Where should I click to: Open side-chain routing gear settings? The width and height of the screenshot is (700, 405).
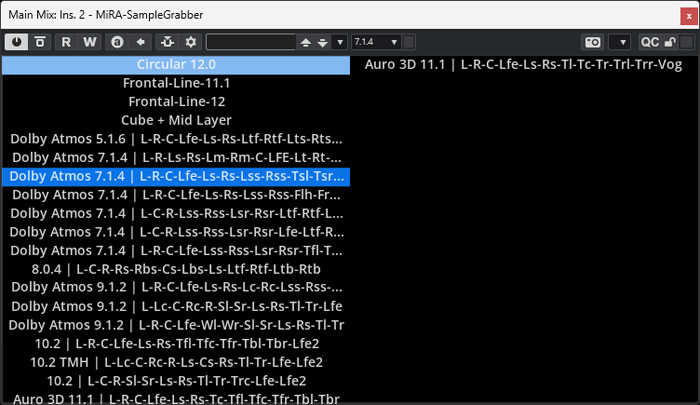[191, 42]
